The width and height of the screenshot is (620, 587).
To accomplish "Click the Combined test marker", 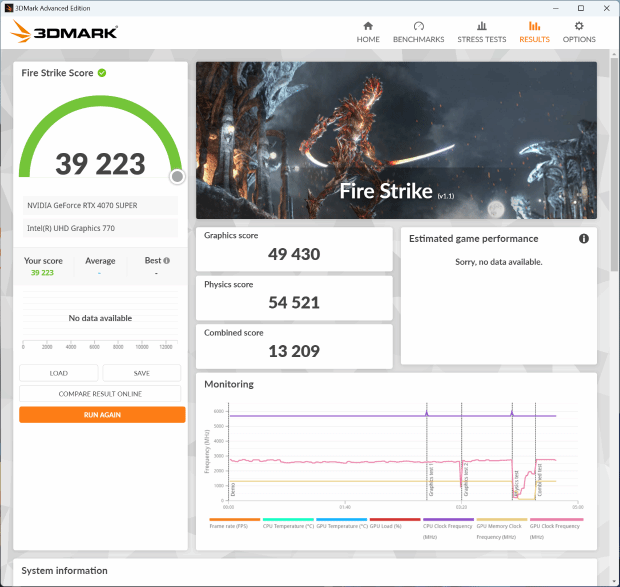I will click(x=540, y=480).
